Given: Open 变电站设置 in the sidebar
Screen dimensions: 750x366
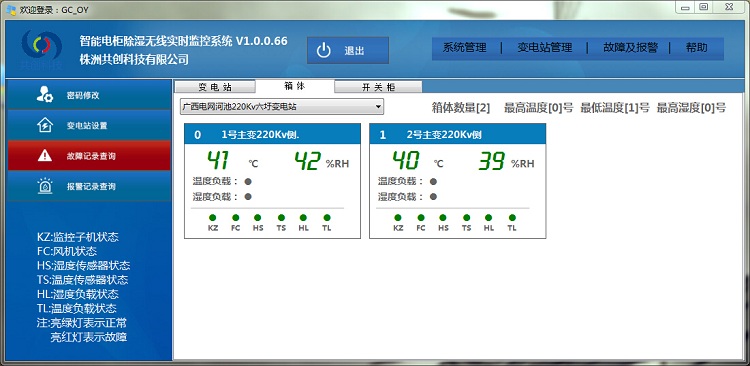Looking at the screenshot, I should [89, 125].
